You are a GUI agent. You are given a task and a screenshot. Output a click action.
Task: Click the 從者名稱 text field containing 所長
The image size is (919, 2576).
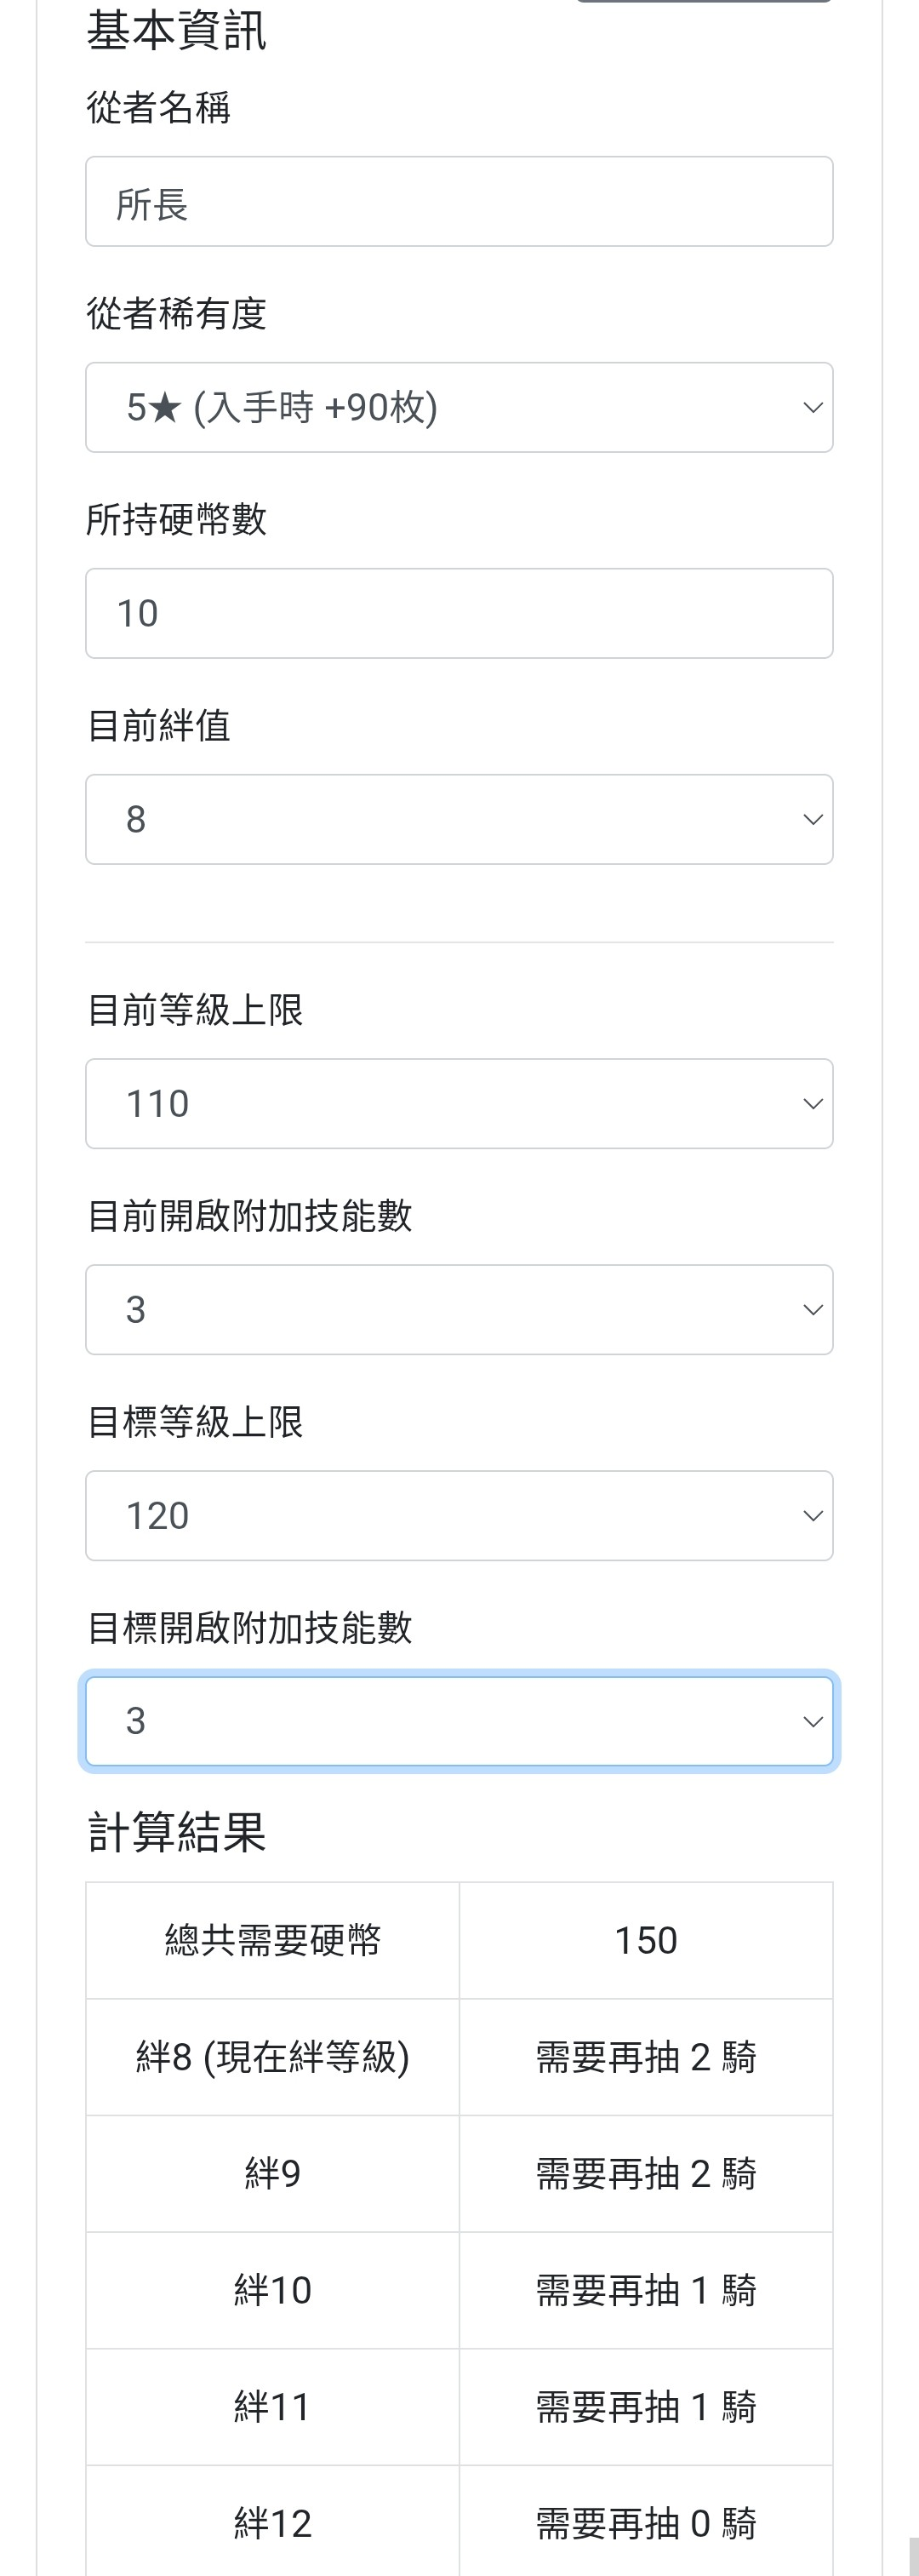459,202
